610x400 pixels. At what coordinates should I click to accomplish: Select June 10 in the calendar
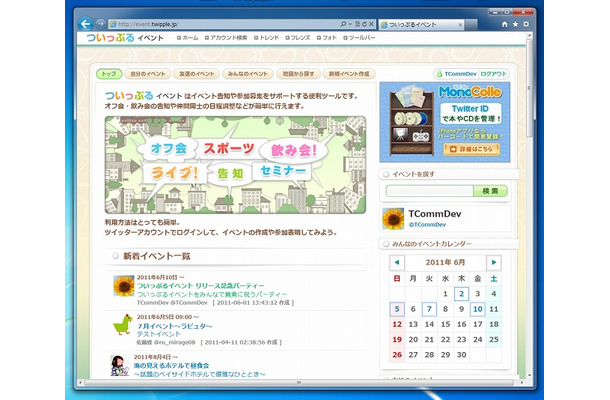pos(478,309)
